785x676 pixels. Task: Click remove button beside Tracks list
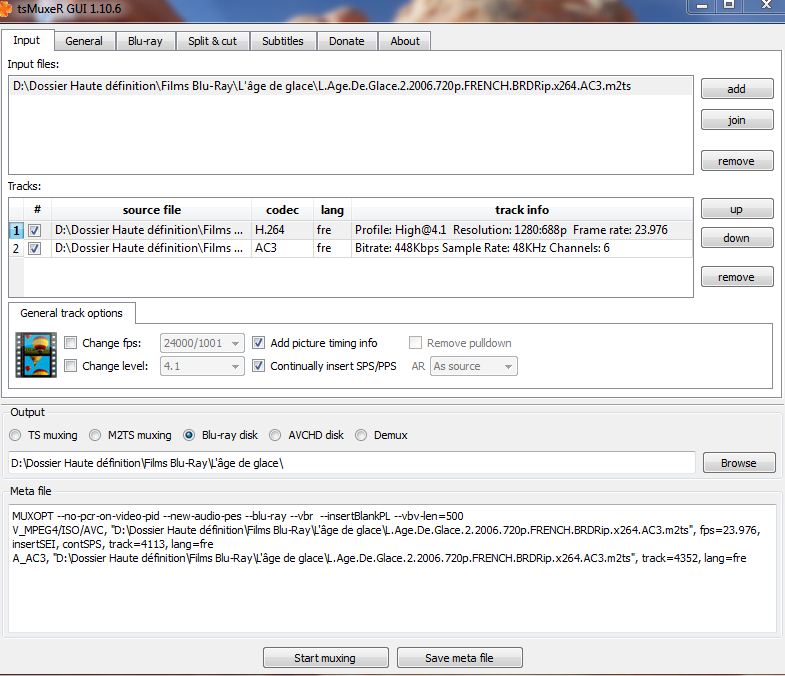click(737, 277)
